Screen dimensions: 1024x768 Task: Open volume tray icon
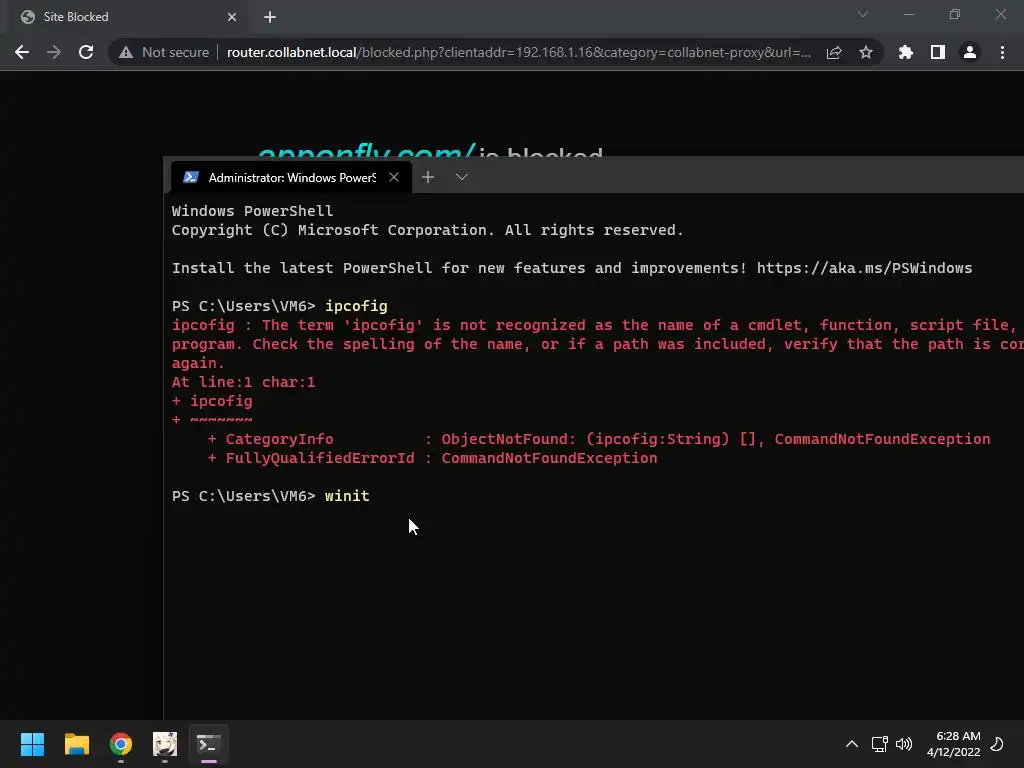[904, 744]
